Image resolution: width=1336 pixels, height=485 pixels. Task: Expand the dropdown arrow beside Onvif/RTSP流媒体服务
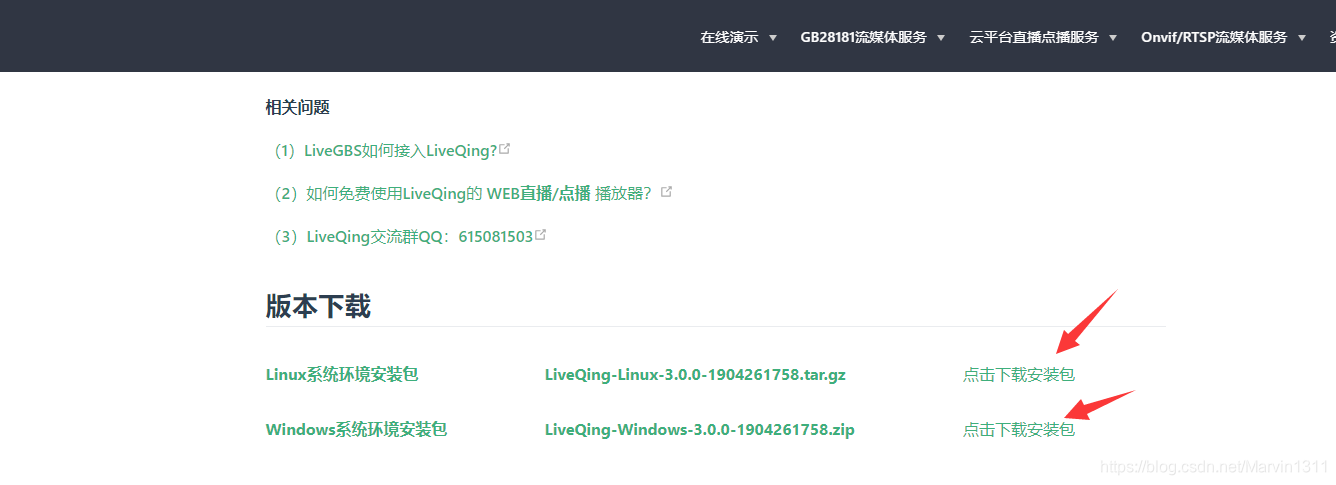pyautogui.click(x=1301, y=38)
